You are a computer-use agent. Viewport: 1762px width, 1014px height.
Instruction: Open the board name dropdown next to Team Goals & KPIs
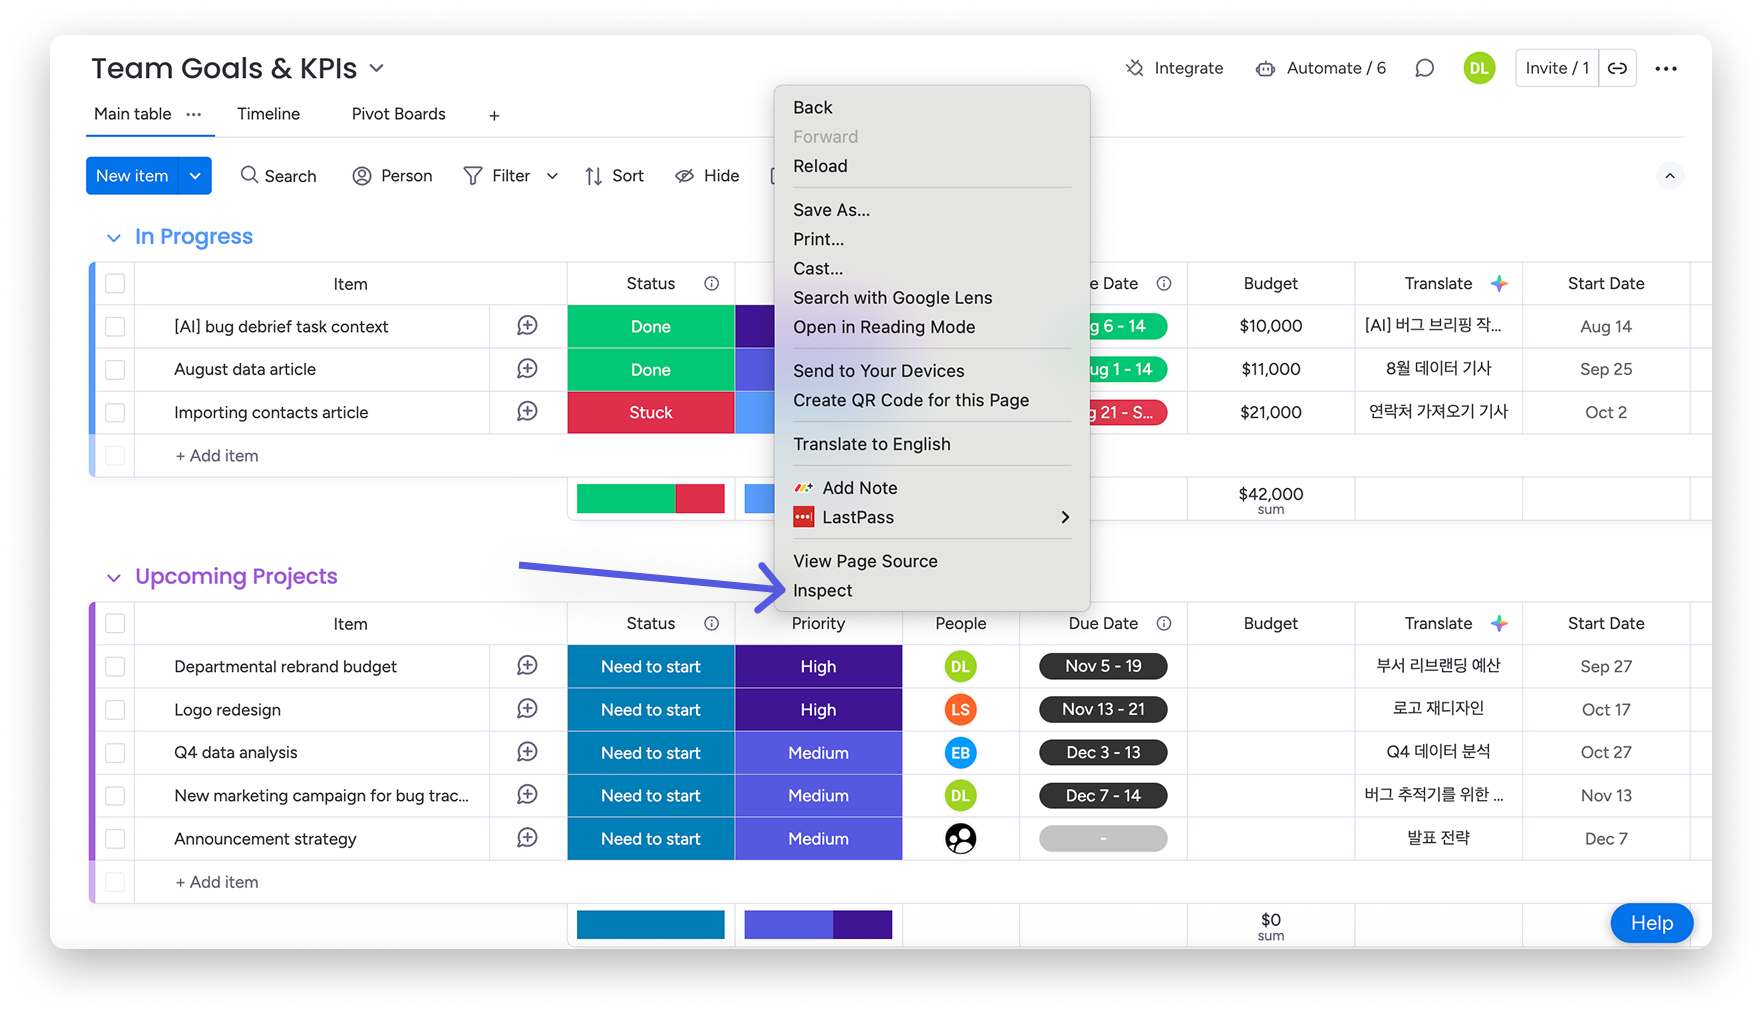point(376,68)
